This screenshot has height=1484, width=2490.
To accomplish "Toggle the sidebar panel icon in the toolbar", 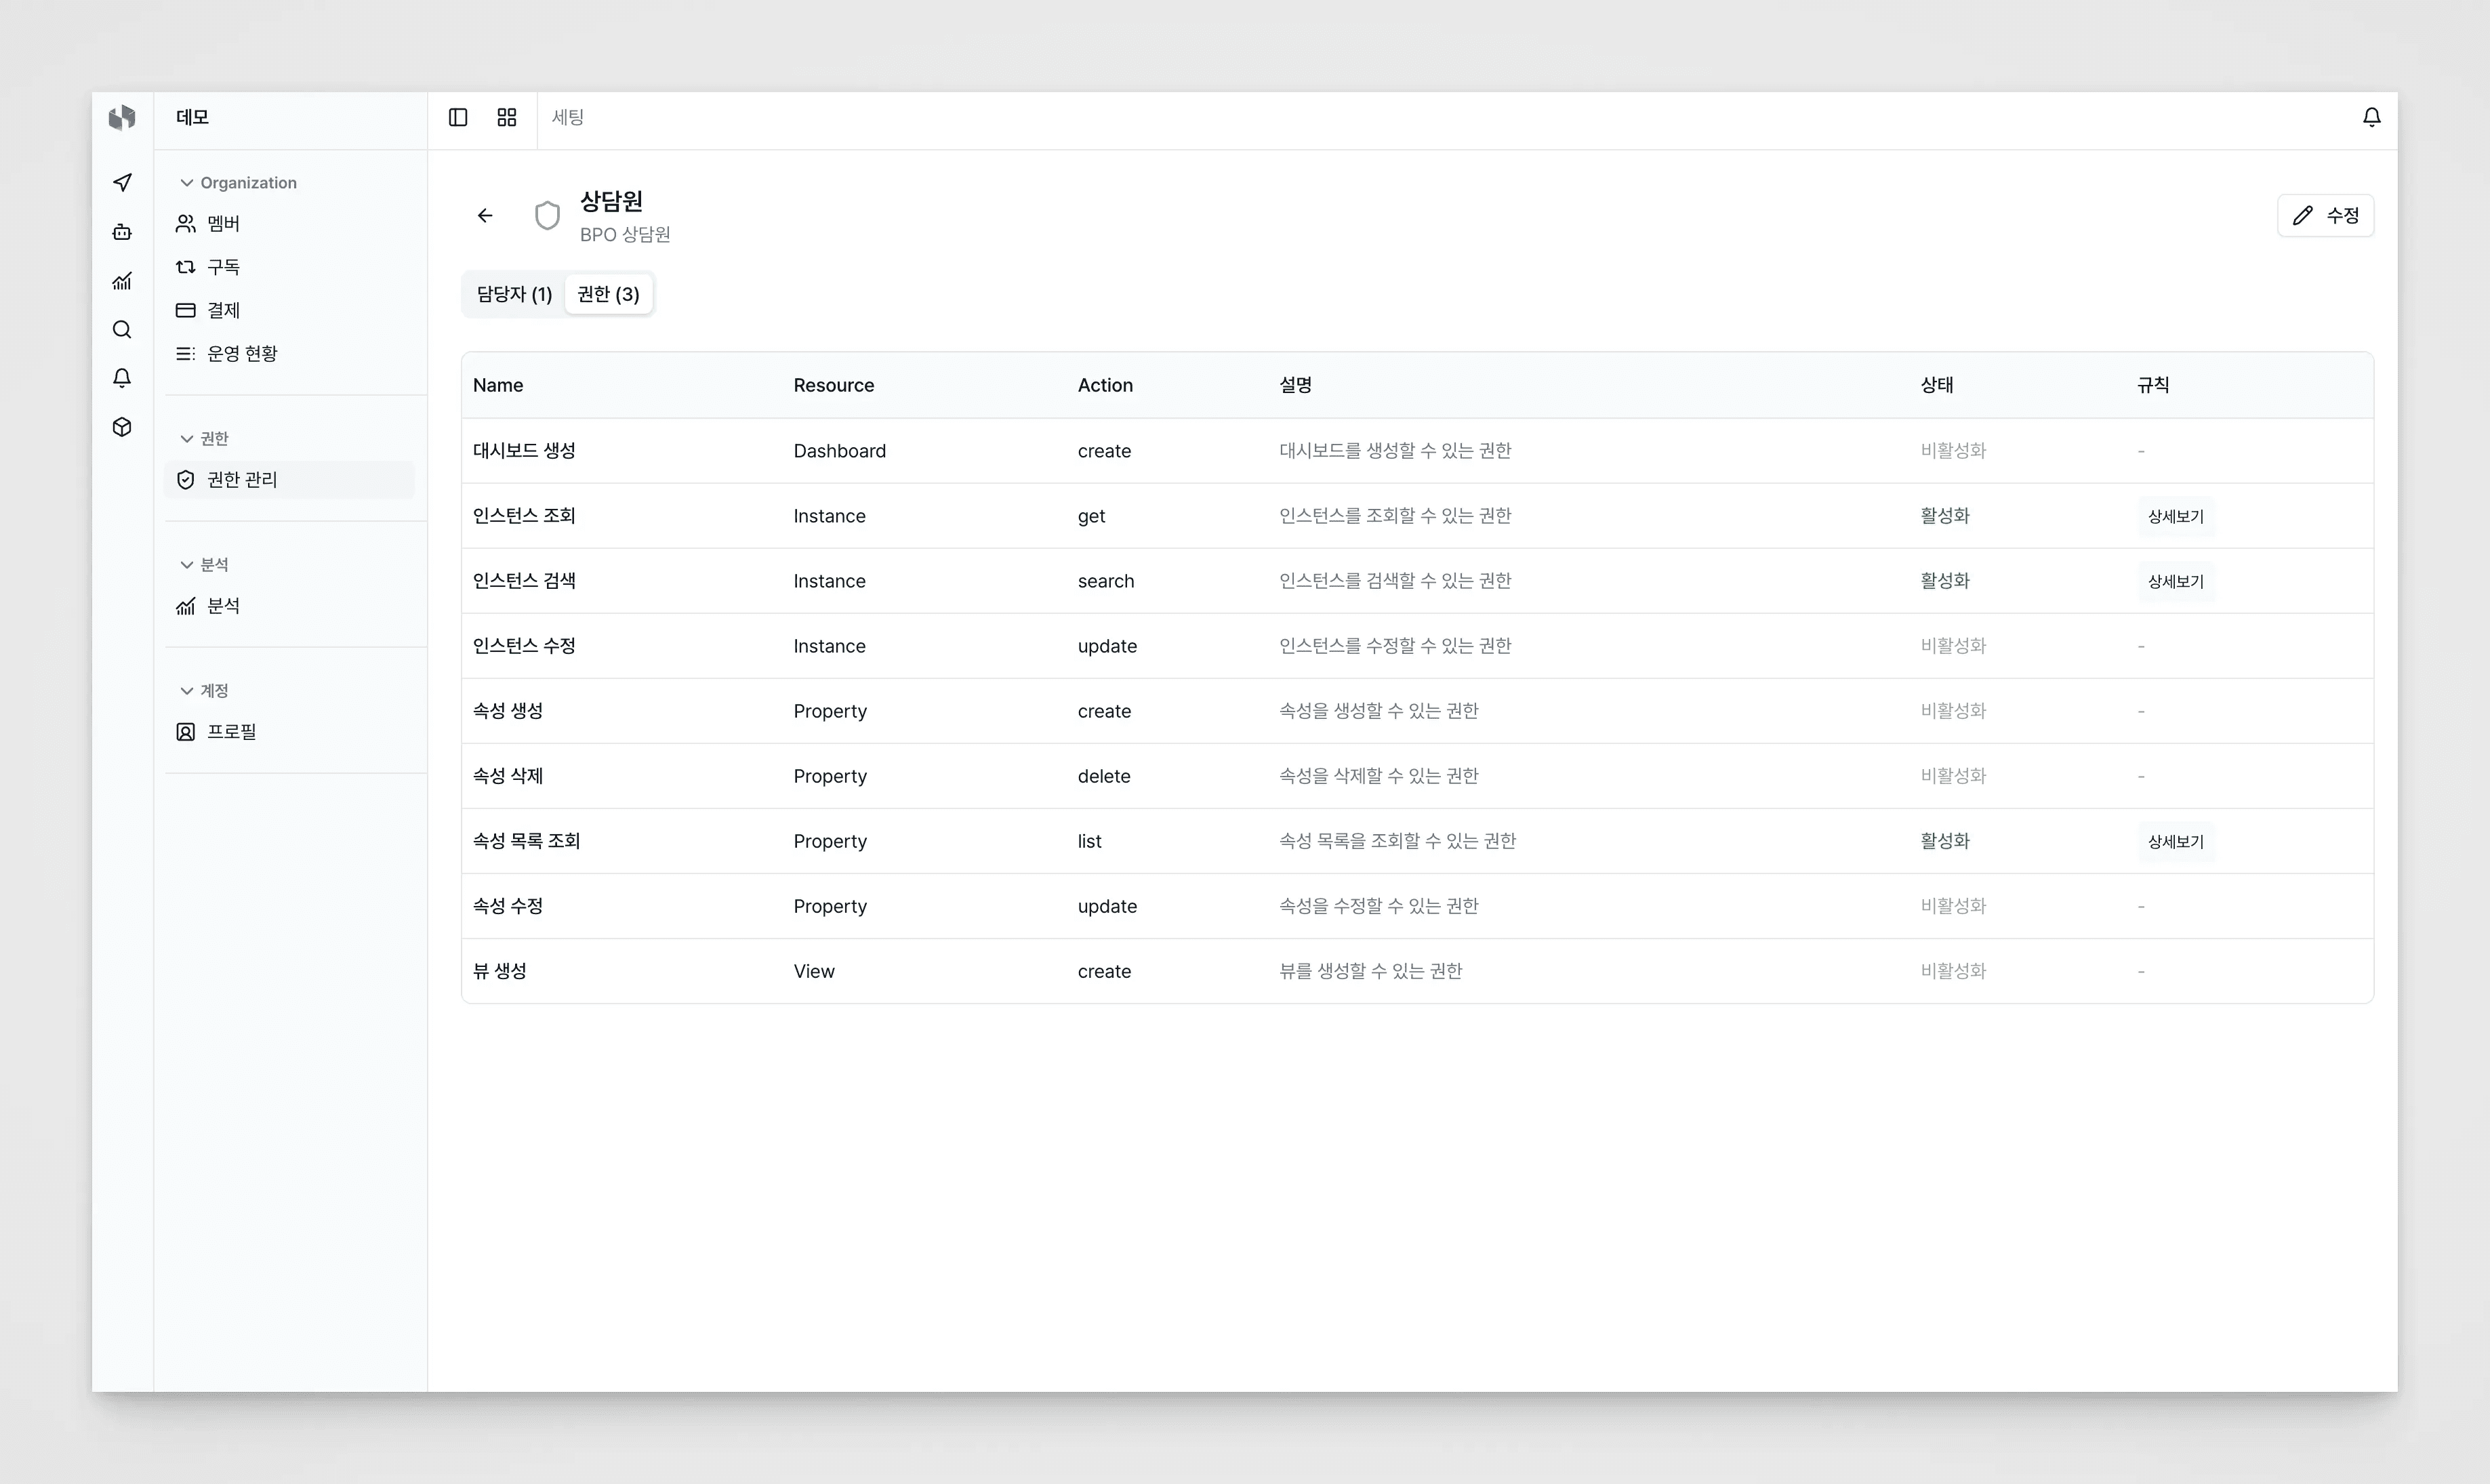I will click(458, 117).
